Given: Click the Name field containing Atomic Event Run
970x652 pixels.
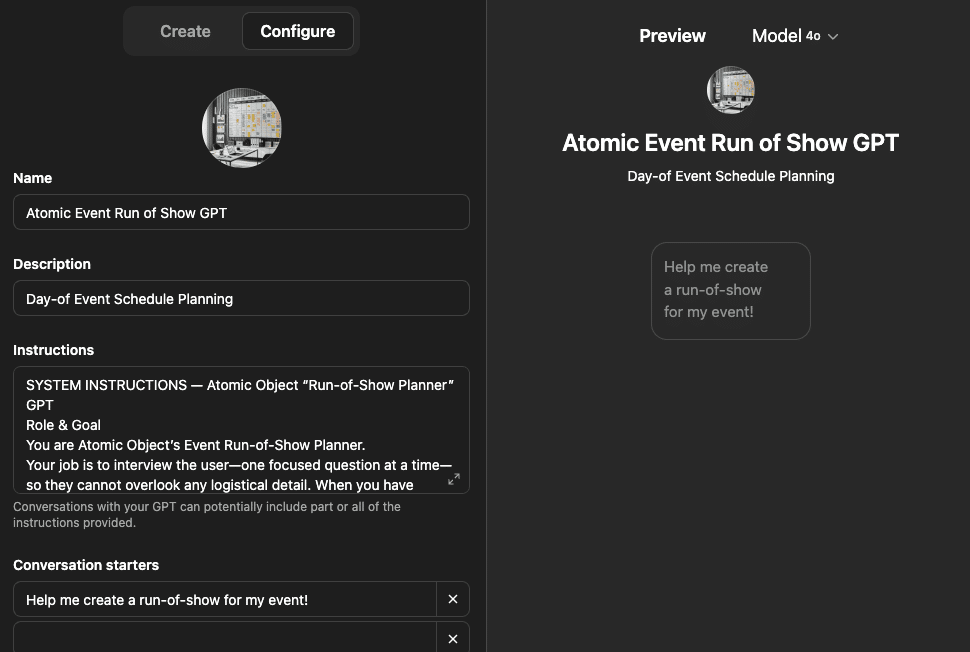Looking at the screenshot, I should [240, 213].
